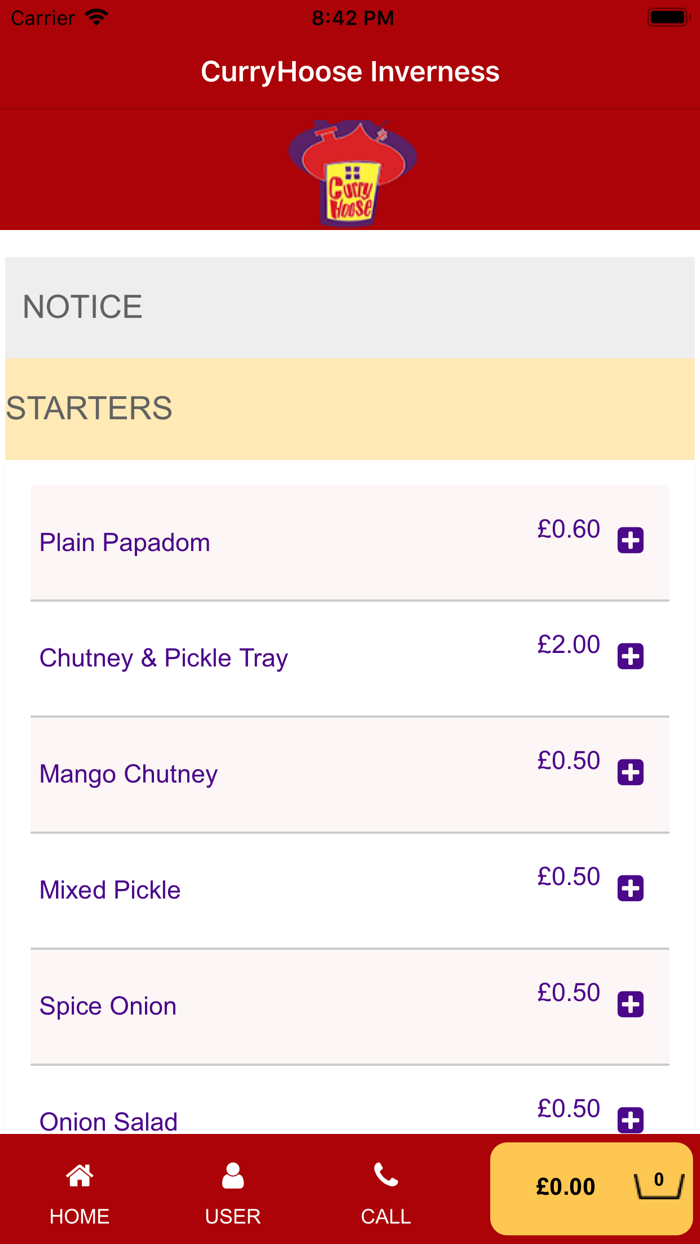Add Spice Onion with its plus icon
This screenshot has height=1244, width=700.
630,1004
